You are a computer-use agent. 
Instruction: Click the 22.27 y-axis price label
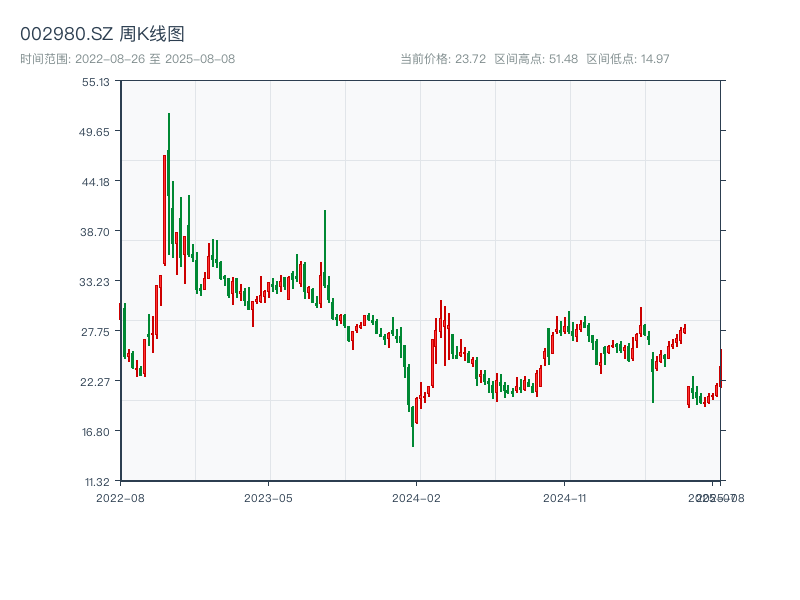pos(96,381)
